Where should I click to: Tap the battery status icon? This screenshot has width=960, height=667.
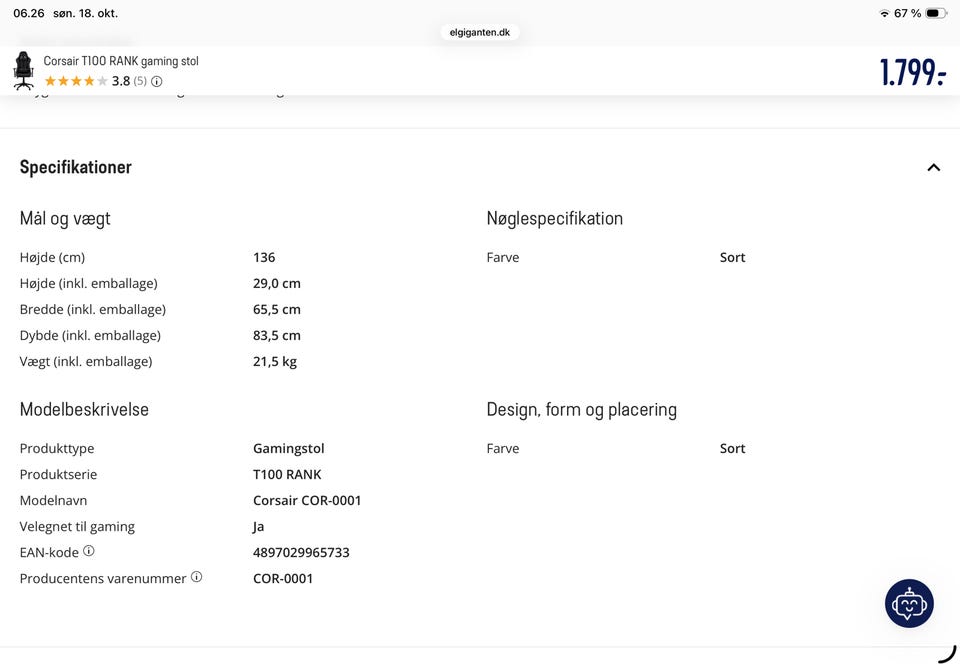coord(936,13)
